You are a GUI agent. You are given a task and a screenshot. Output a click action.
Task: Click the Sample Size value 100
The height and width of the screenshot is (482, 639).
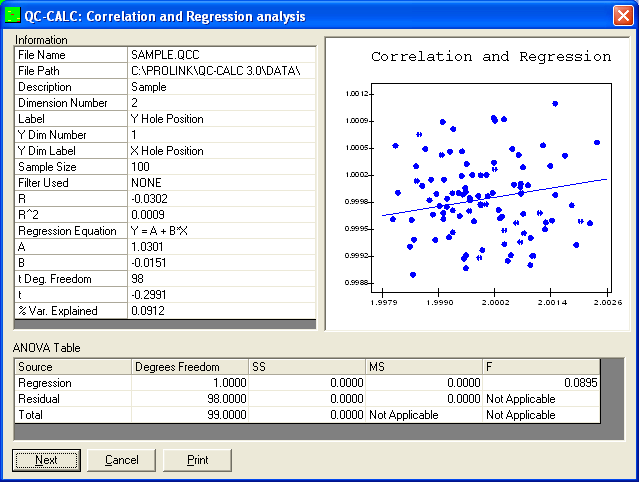[221, 167]
